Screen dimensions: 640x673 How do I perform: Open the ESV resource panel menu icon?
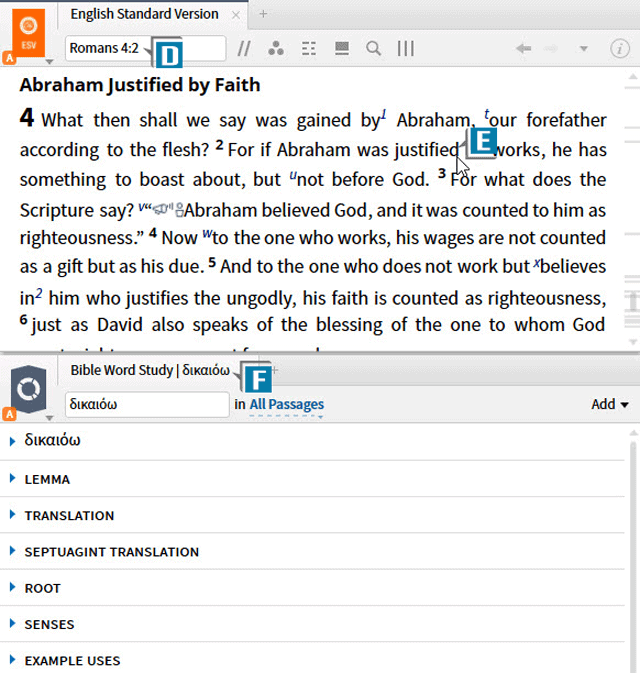28,33
